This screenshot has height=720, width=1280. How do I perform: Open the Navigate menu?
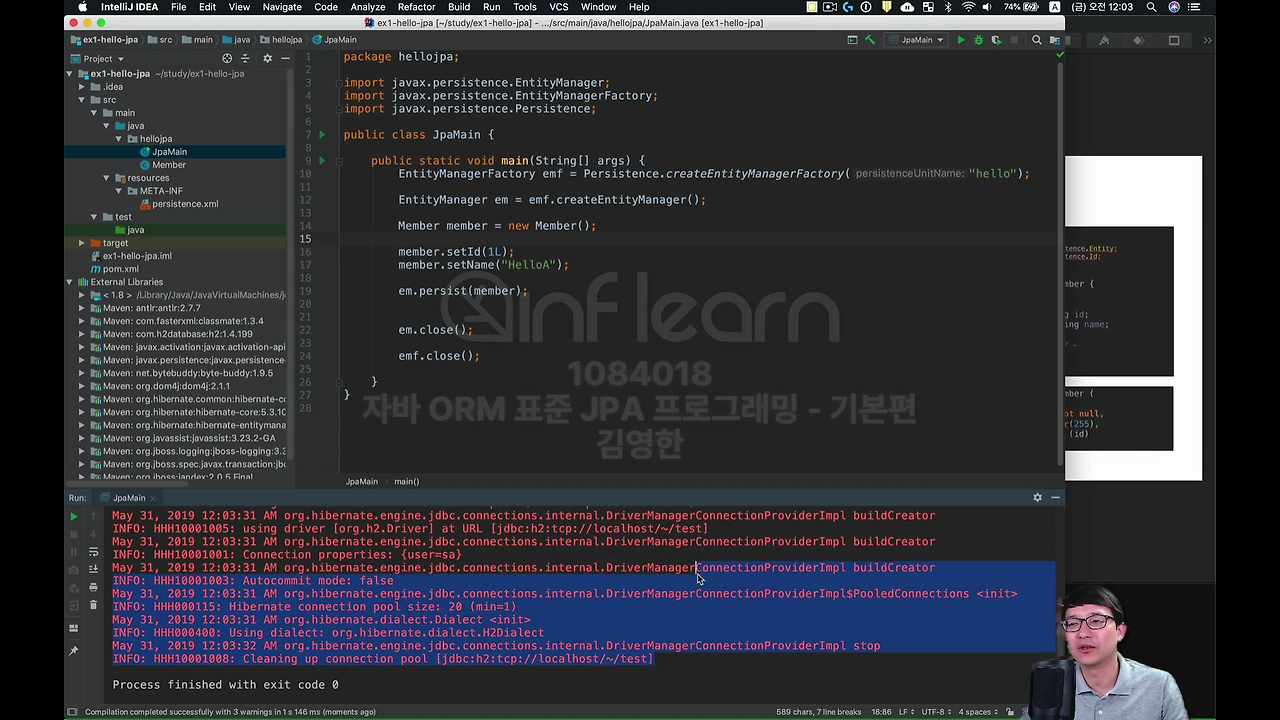pos(282,7)
